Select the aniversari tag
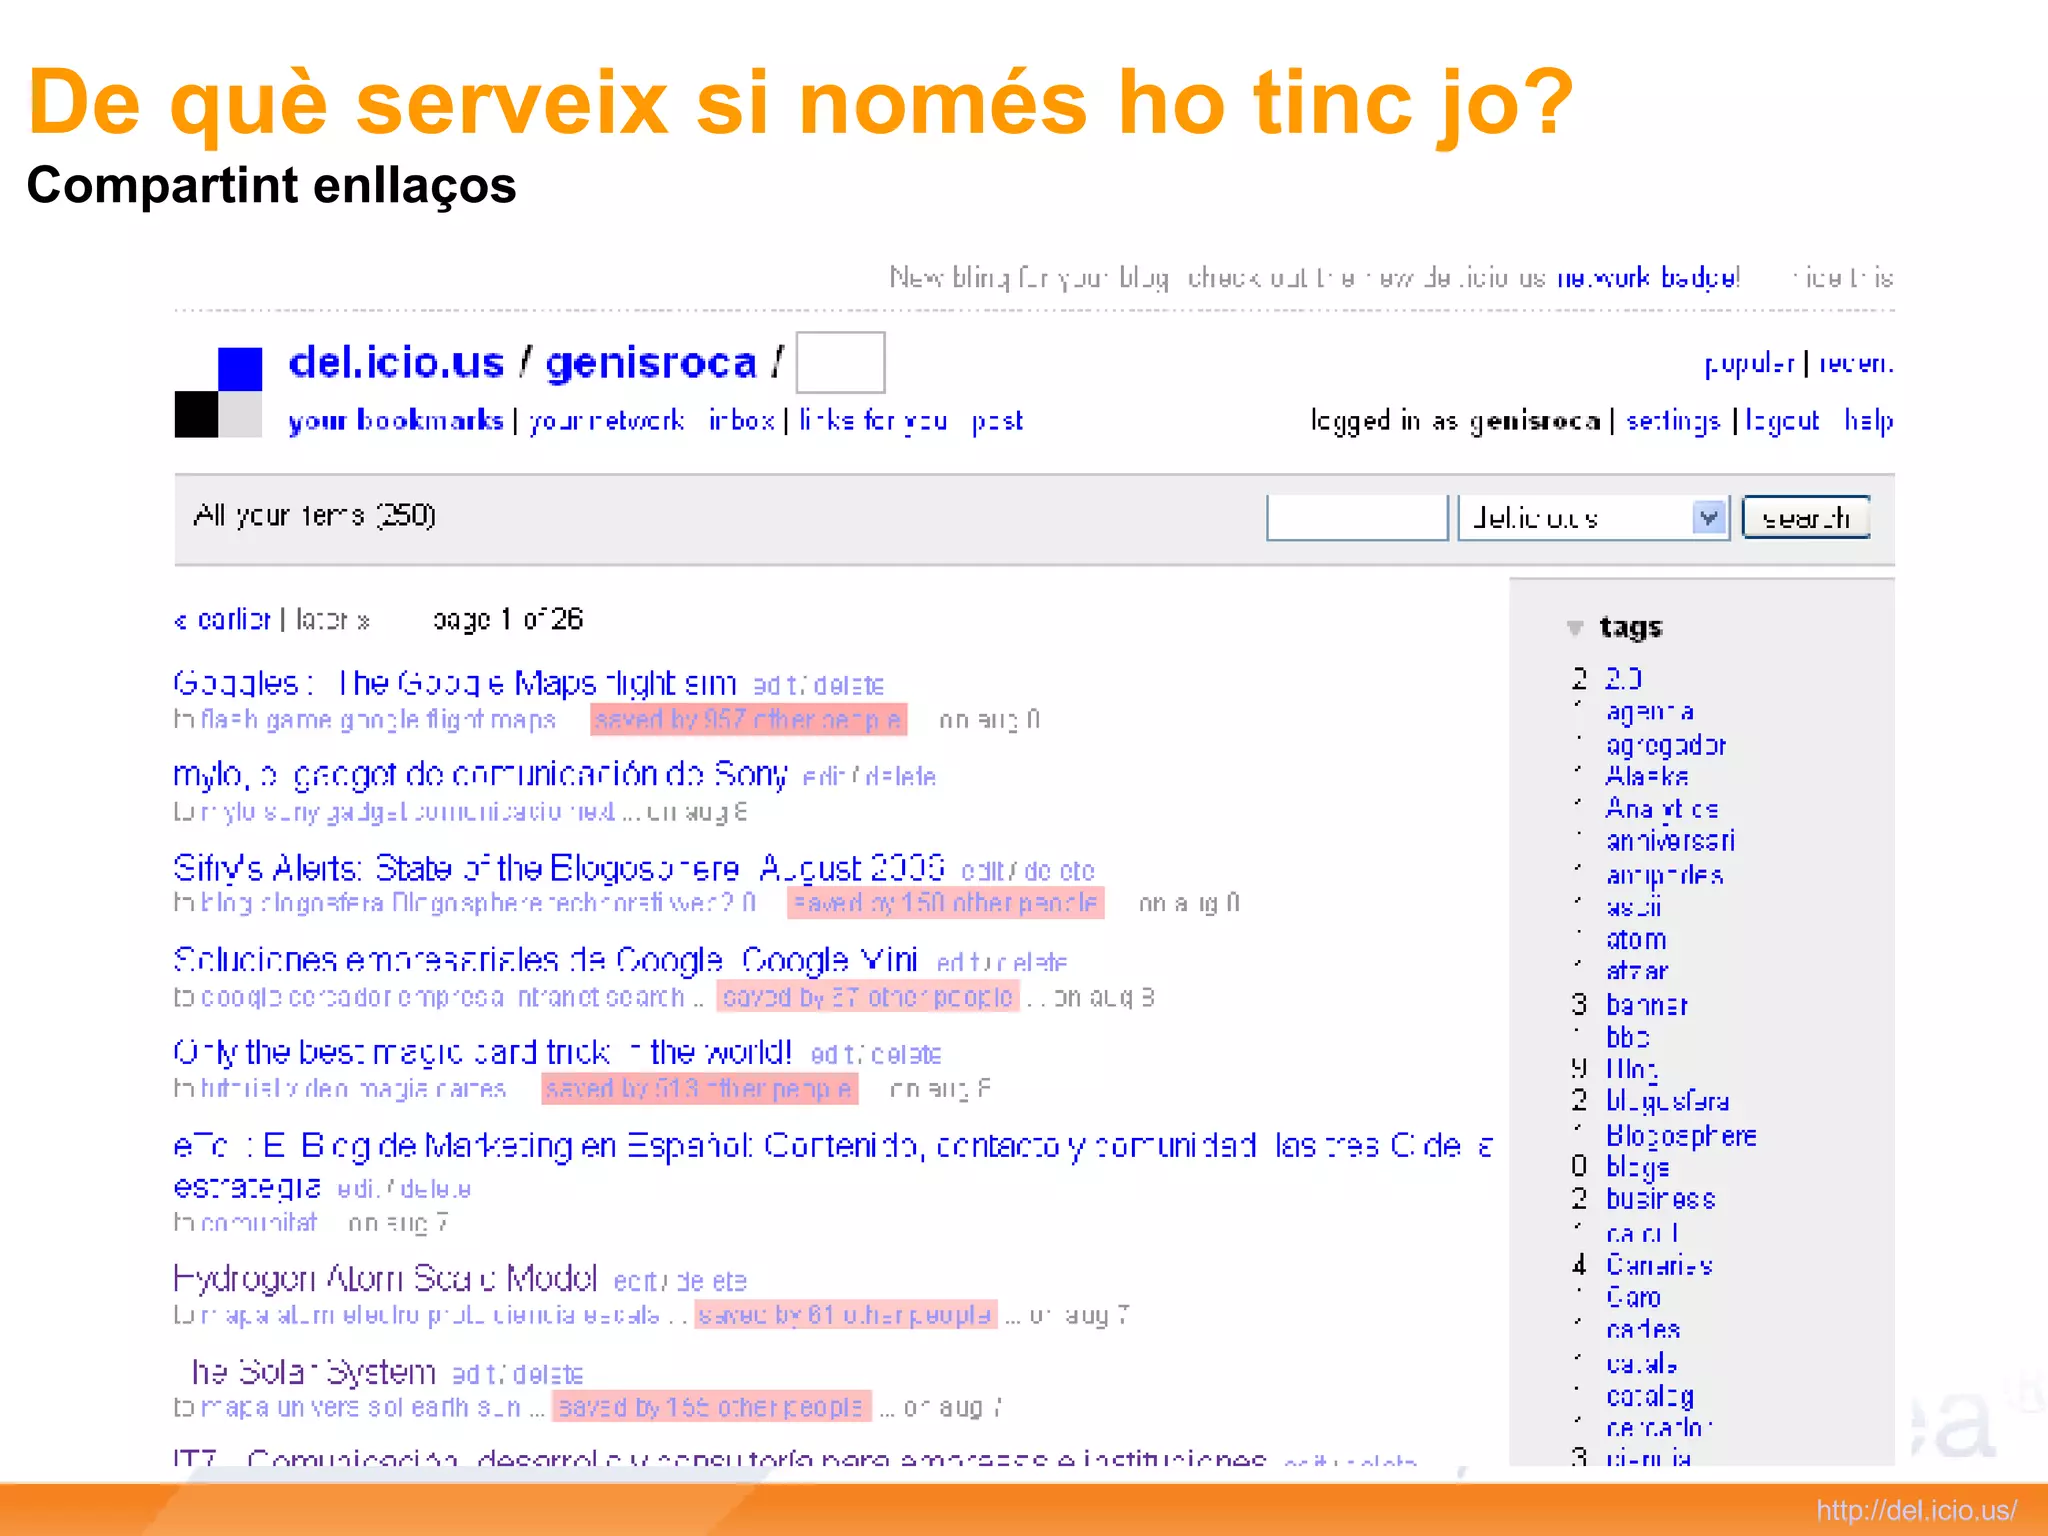 pyautogui.click(x=1670, y=841)
